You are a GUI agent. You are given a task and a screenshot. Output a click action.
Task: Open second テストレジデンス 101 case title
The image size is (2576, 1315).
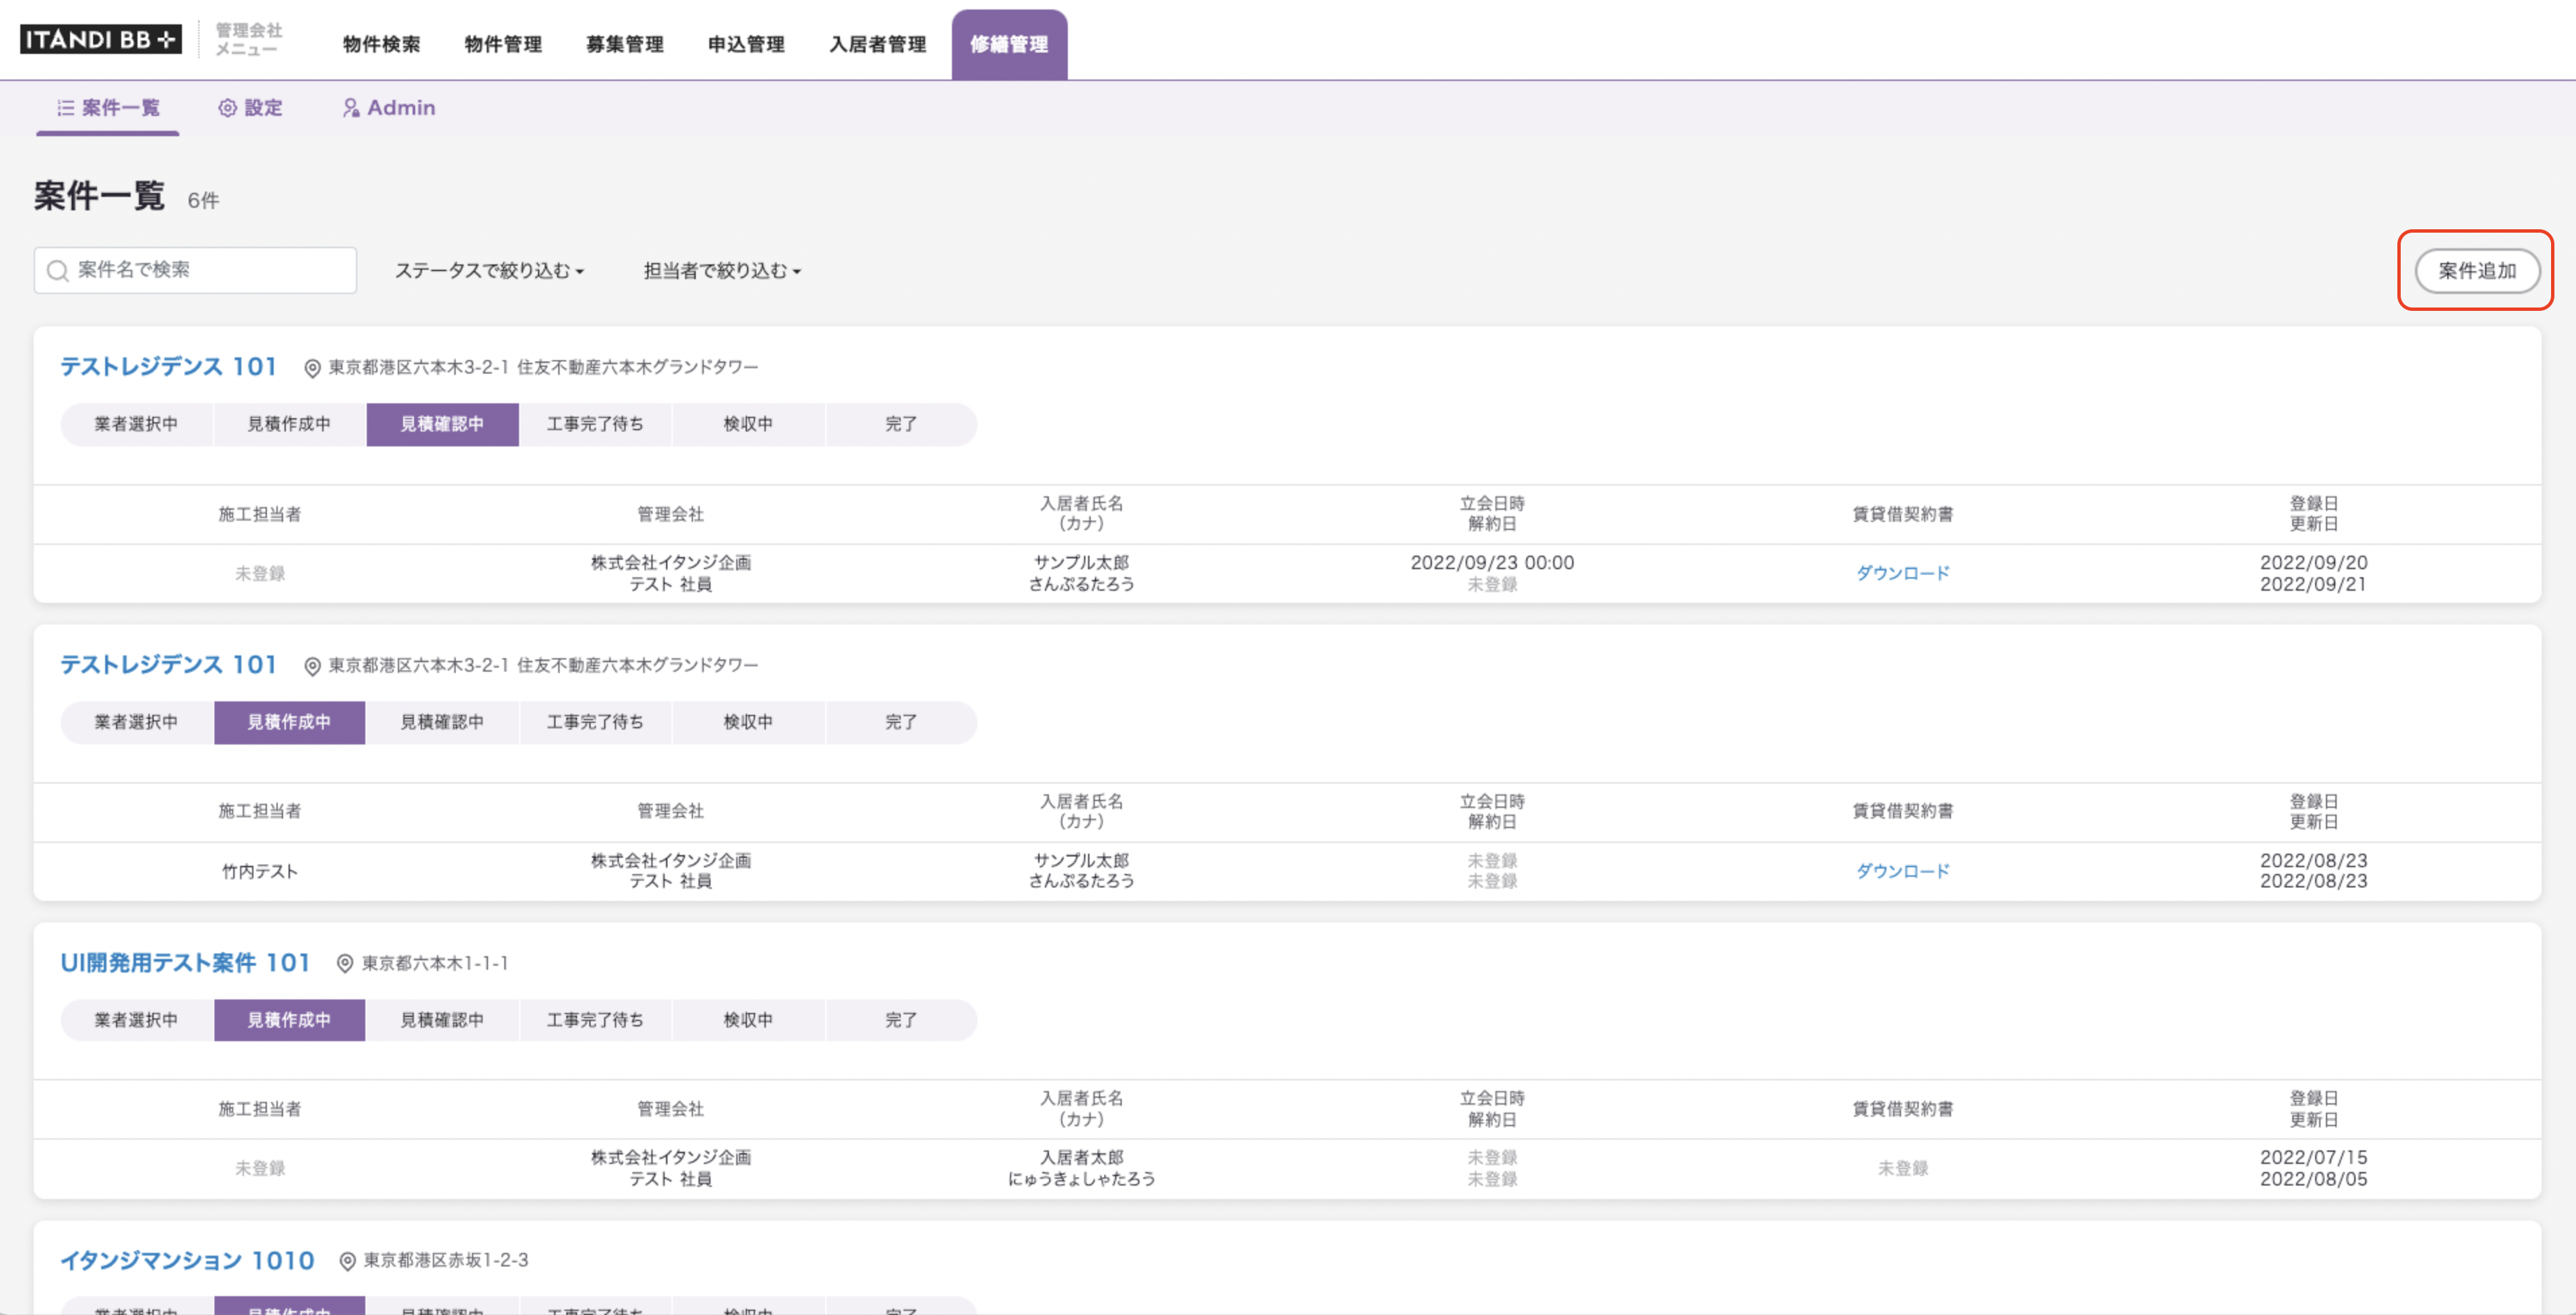point(168,665)
